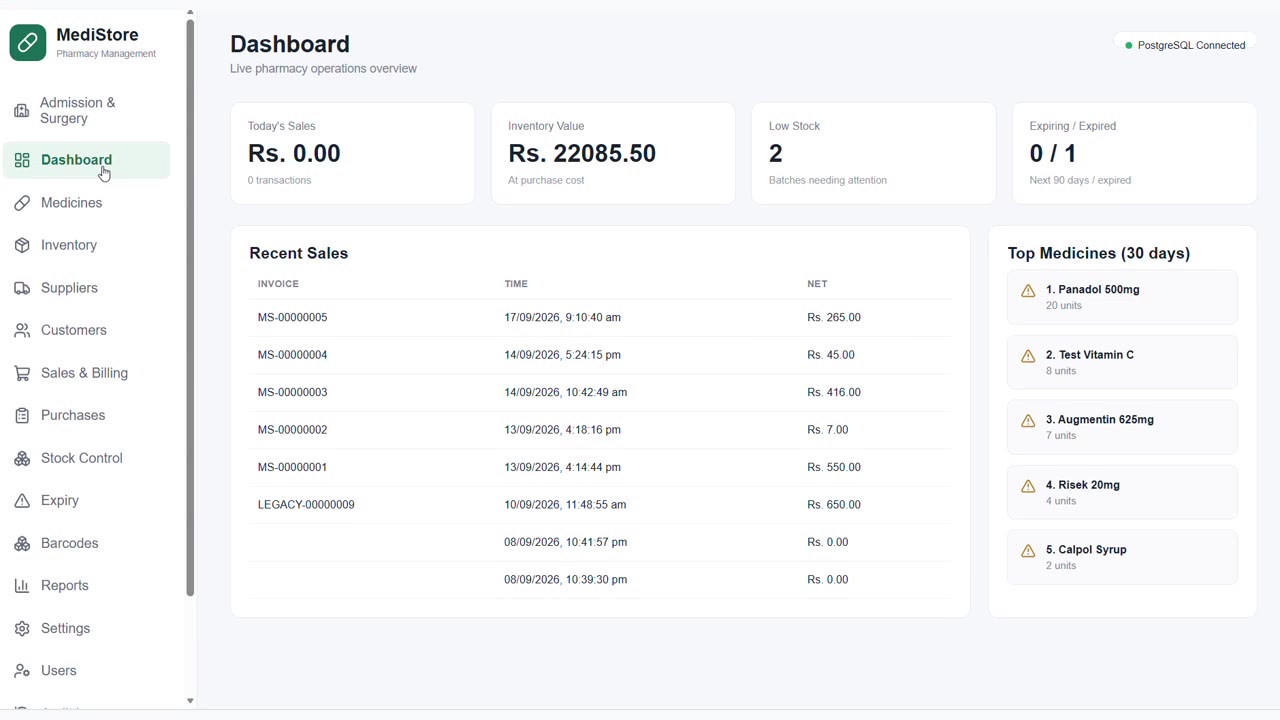Click the Customers people icon
This screenshot has height=720, width=1280.
(22, 330)
